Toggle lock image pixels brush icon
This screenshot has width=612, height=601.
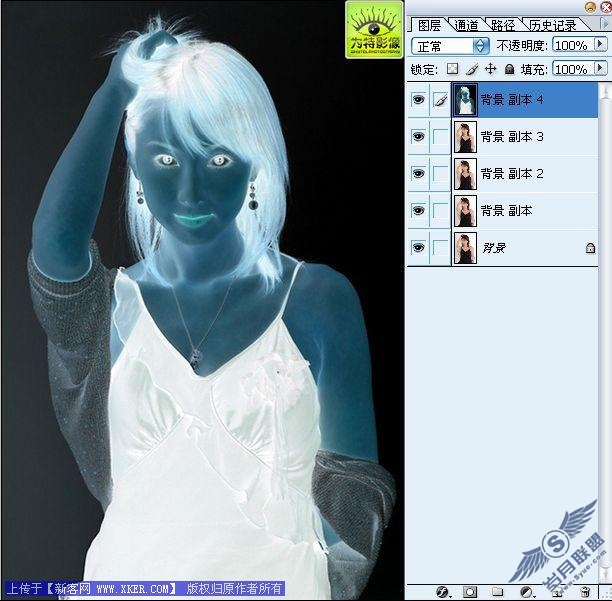click(x=472, y=69)
